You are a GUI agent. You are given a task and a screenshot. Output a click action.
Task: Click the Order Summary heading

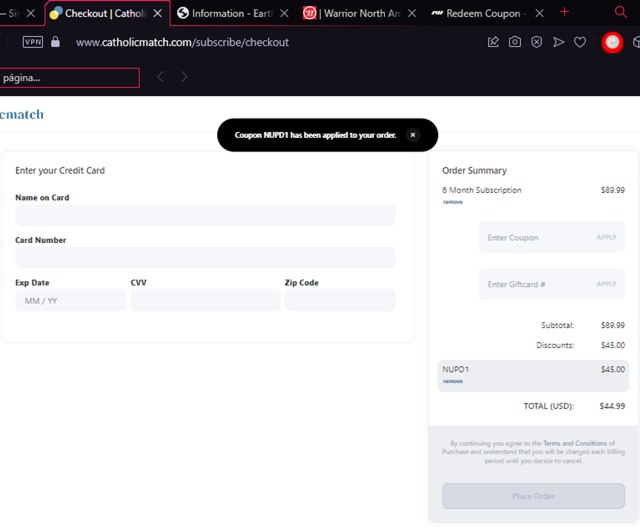474,171
